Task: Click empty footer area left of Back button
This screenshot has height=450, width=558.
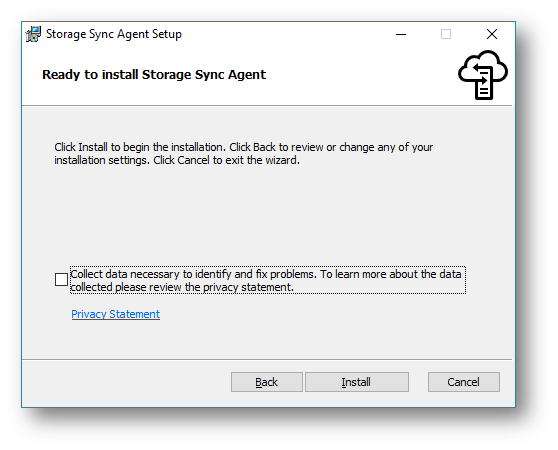Action: click(125, 382)
